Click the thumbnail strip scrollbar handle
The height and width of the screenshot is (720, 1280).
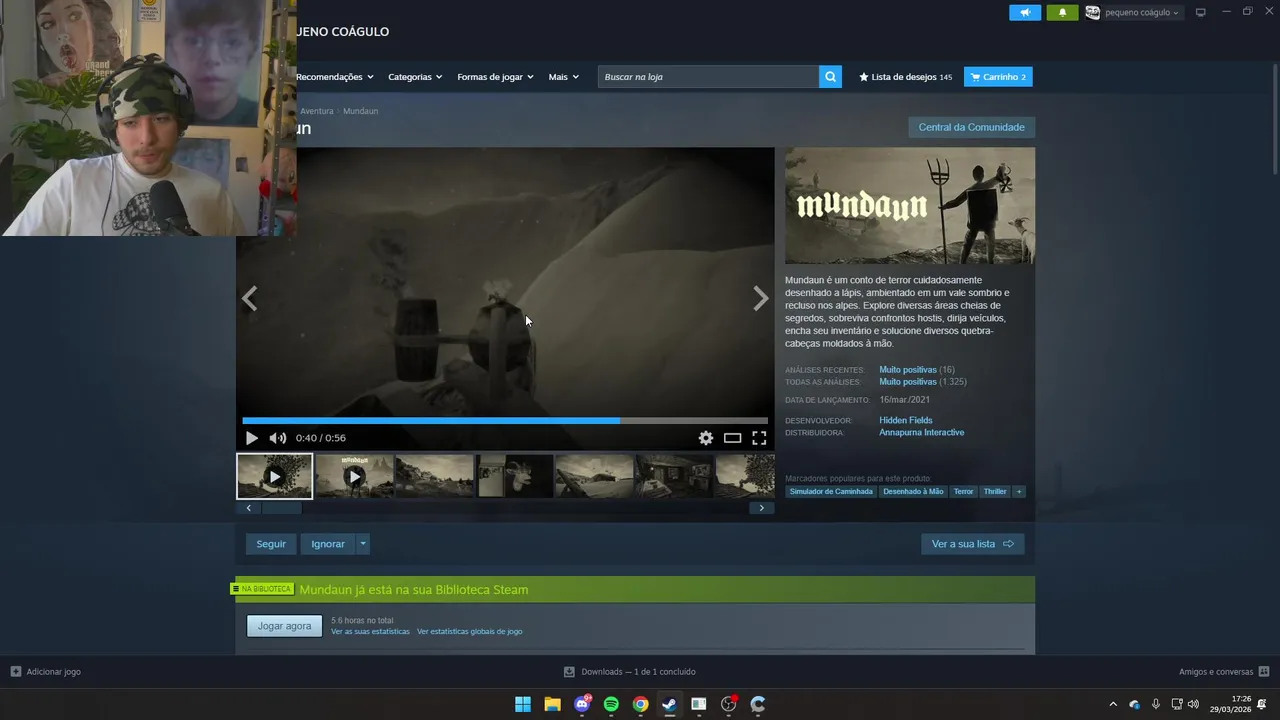(x=281, y=508)
